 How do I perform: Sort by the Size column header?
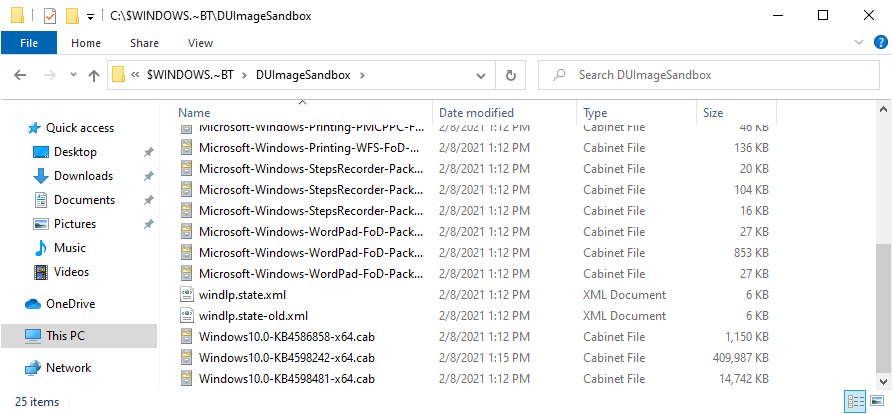point(712,113)
